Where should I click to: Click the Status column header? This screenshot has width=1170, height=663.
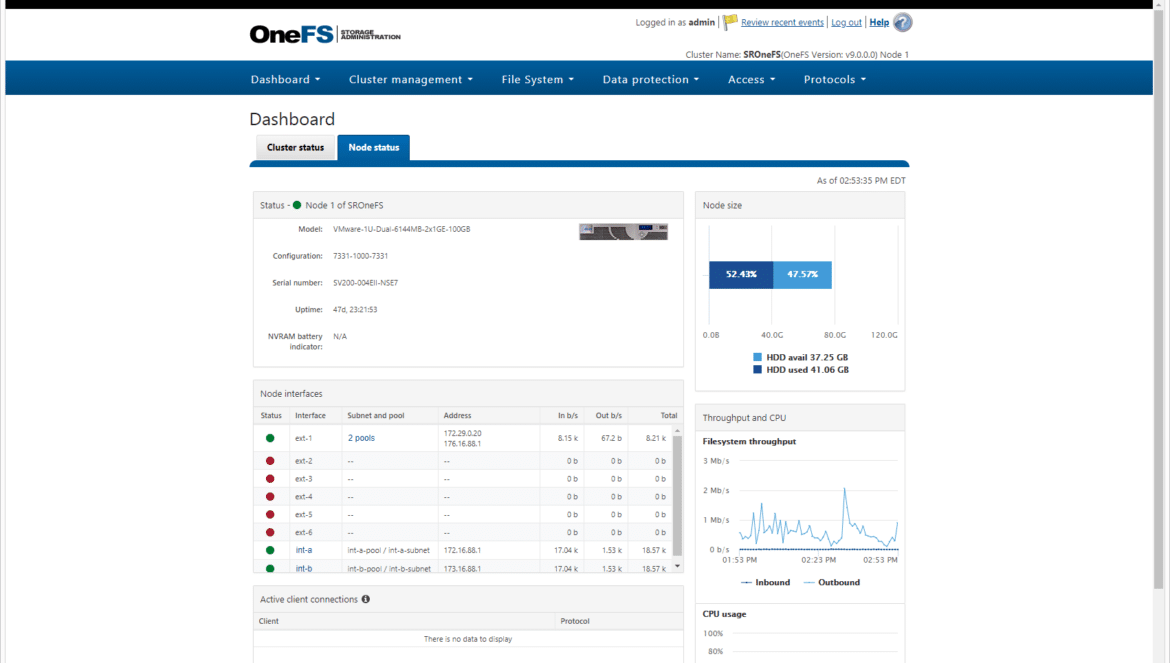point(271,415)
